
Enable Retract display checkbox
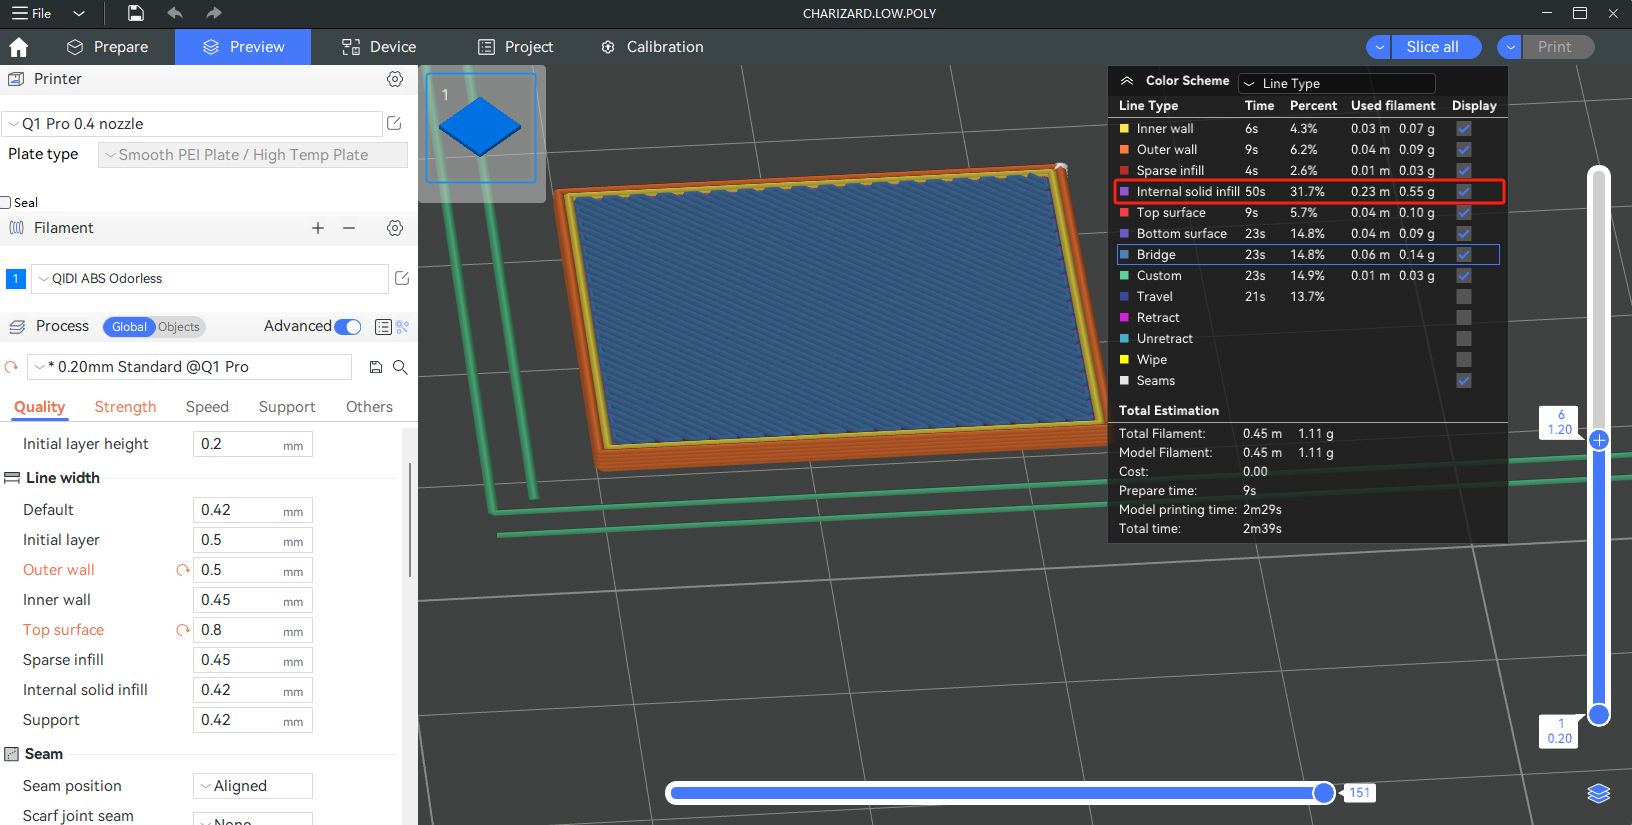1464,317
